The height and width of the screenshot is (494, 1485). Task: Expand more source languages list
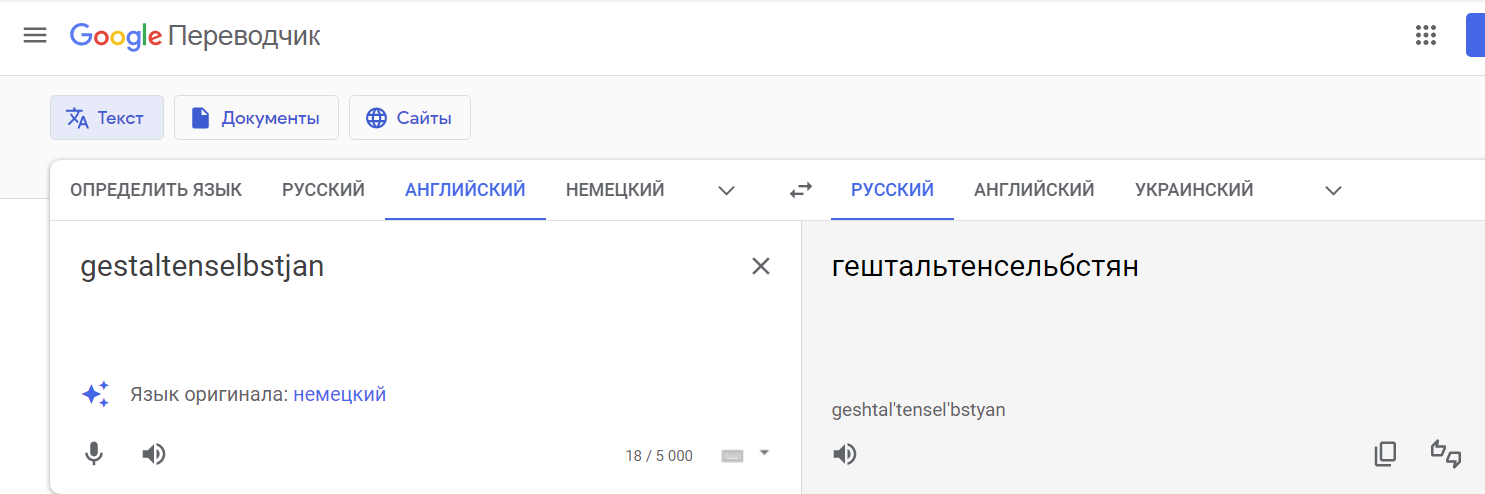coord(727,190)
